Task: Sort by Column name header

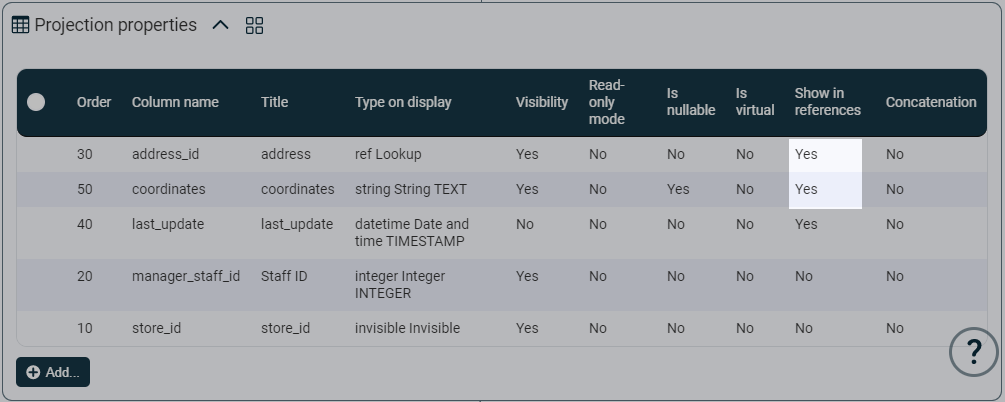Action: click(175, 102)
